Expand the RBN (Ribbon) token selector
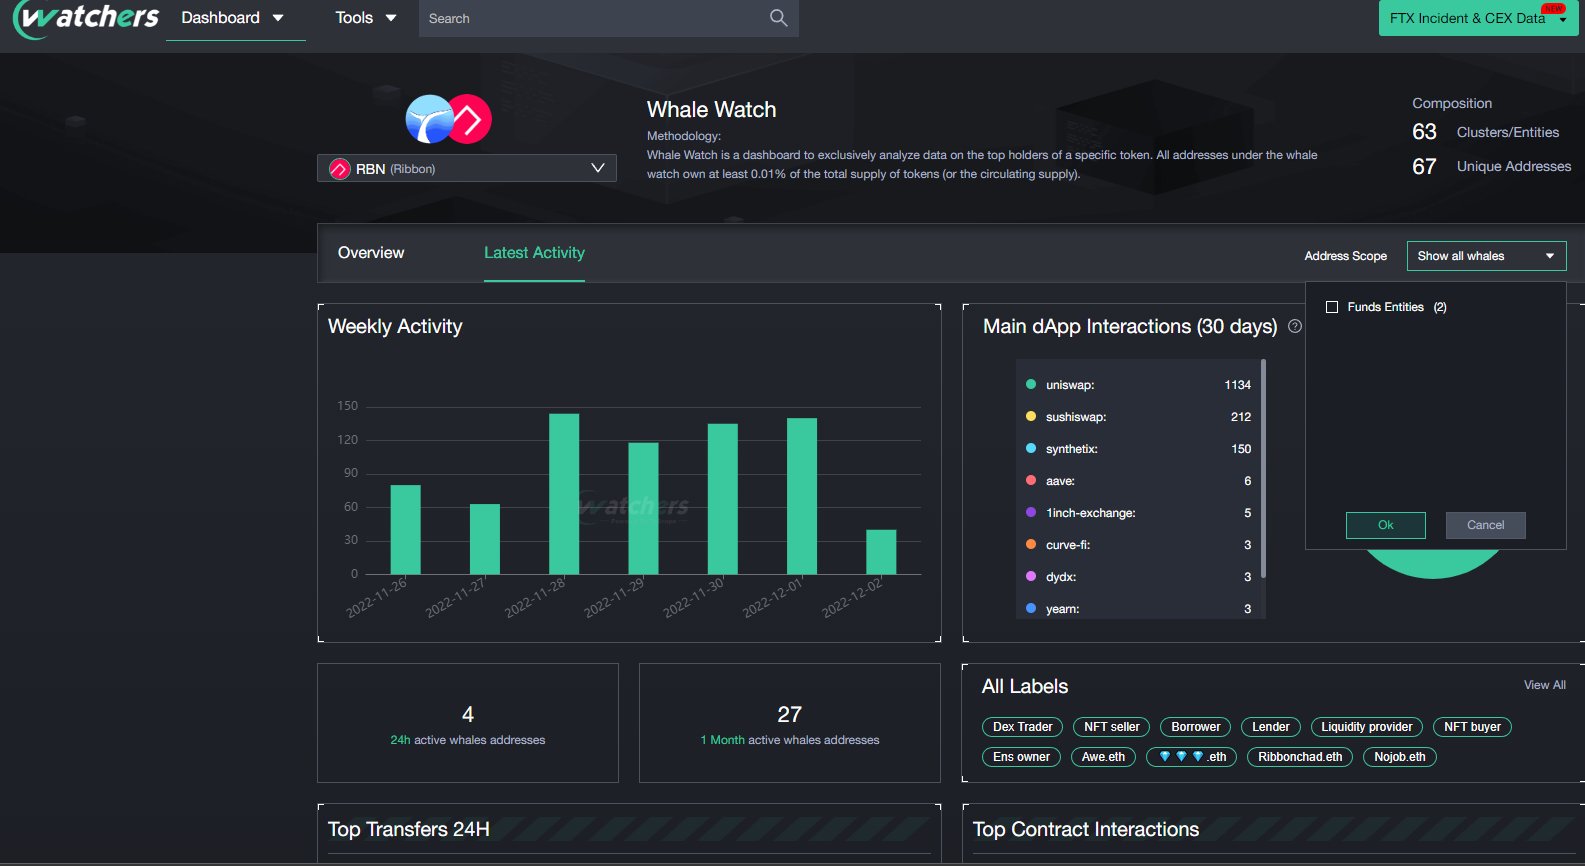Screen dimensions: 1585x866 (x=467, y=168)
